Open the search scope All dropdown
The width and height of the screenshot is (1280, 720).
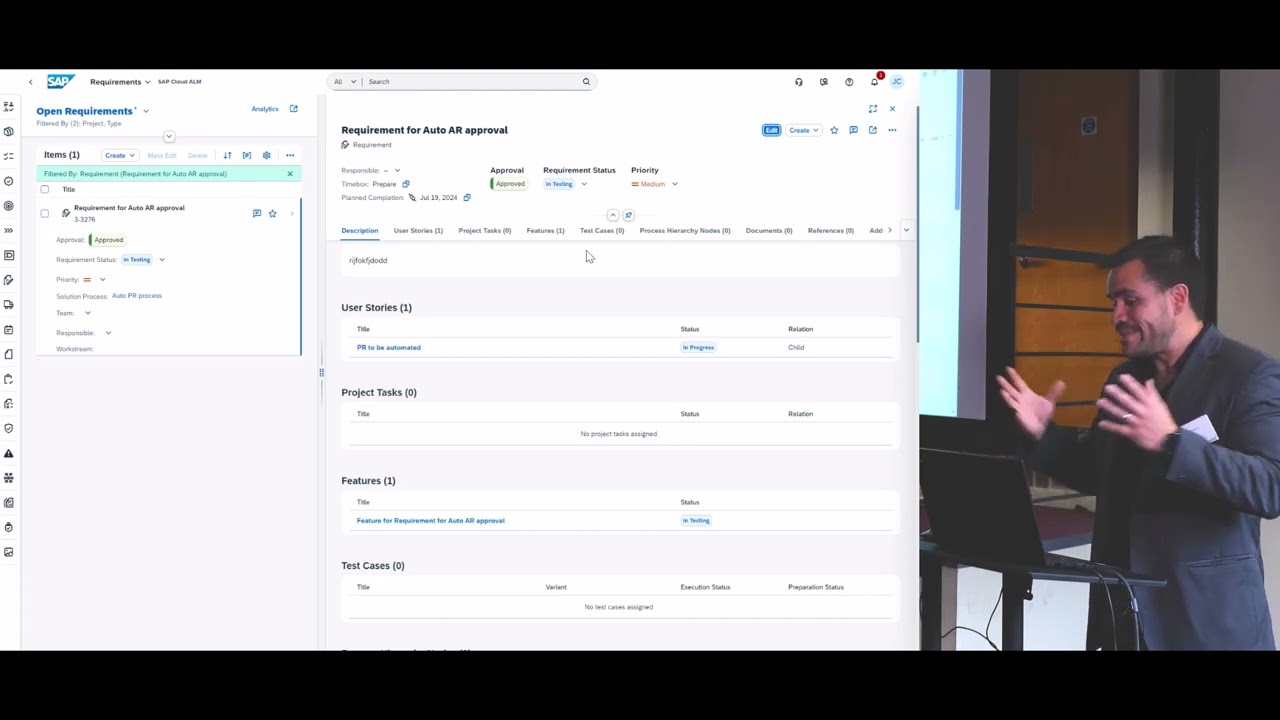(x=344, y=82)
